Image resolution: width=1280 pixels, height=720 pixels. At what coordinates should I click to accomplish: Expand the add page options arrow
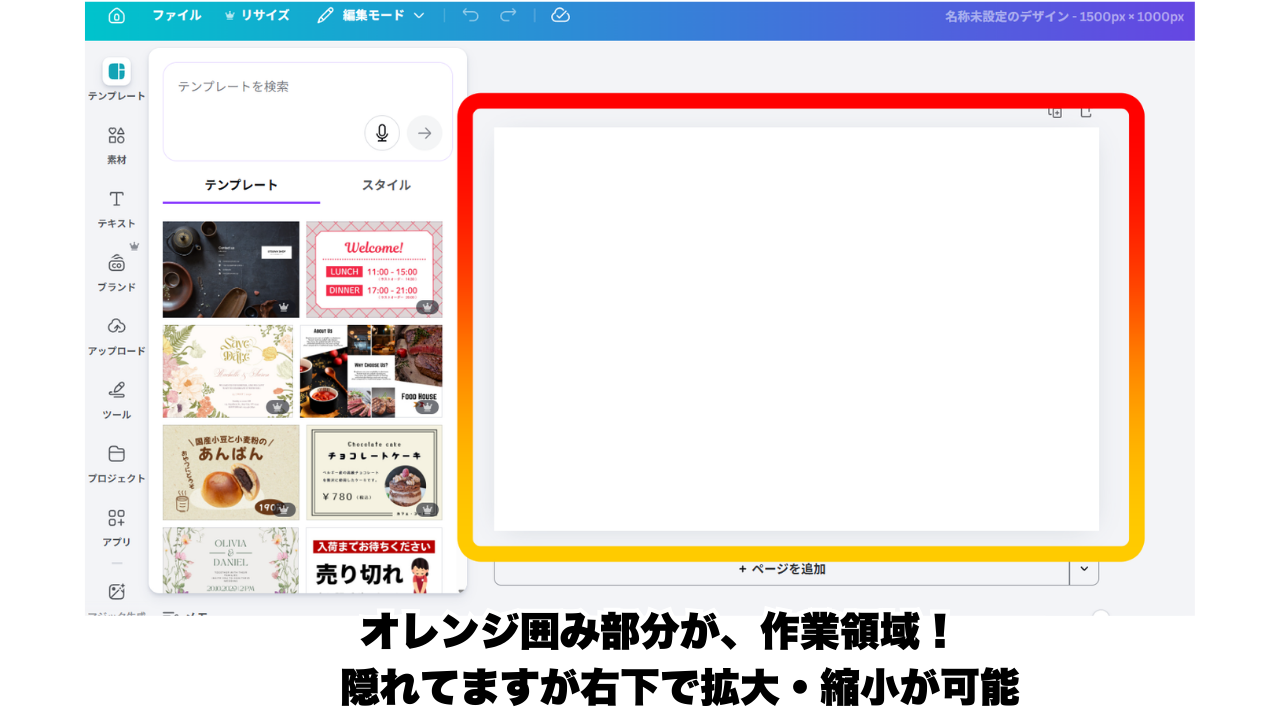1085,569
